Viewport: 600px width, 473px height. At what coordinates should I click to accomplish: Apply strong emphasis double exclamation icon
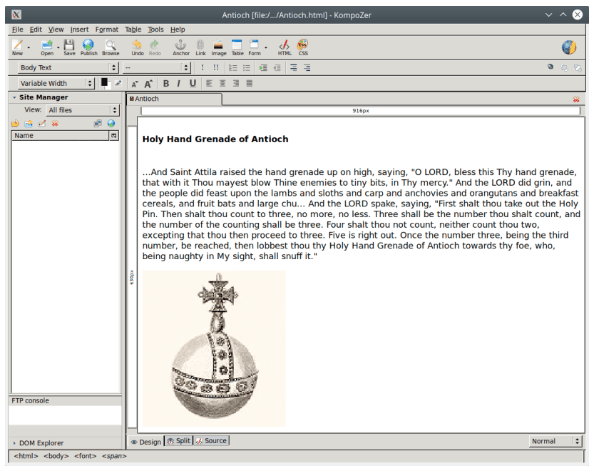point(216,68)
